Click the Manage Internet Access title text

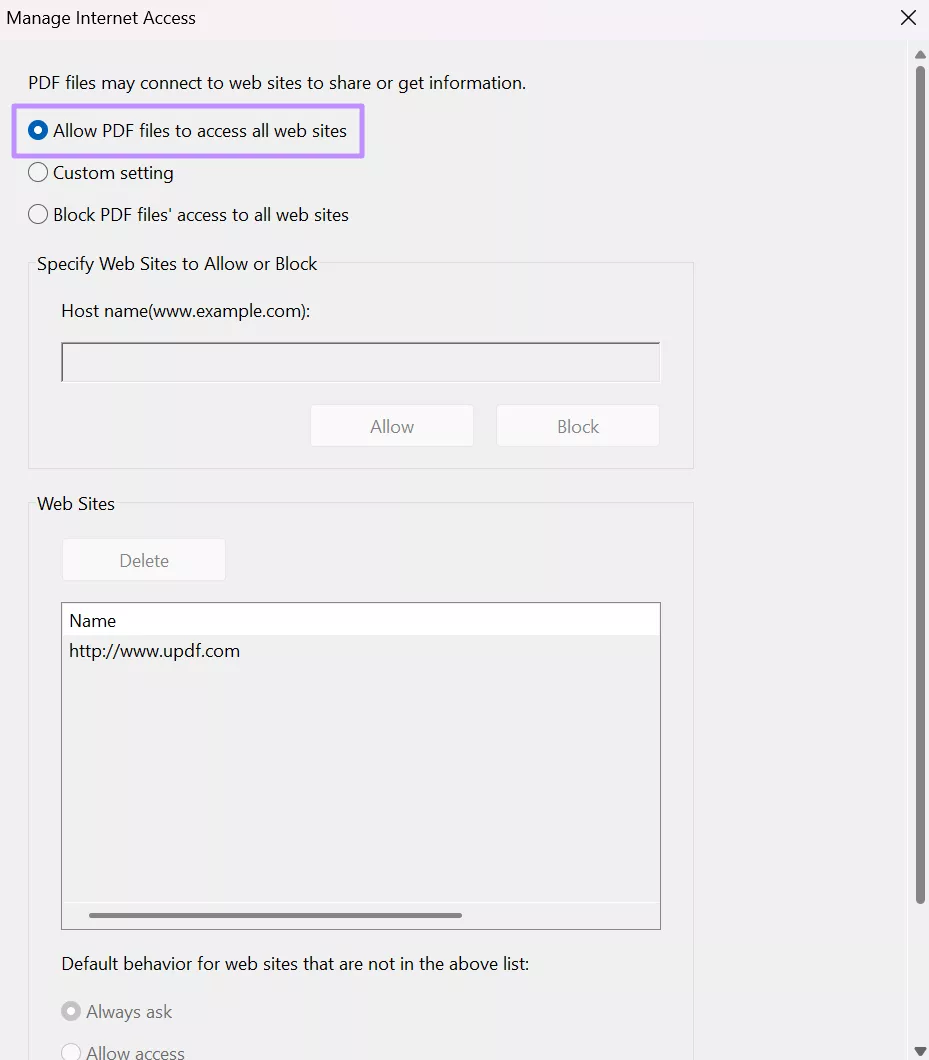point(101,17)
